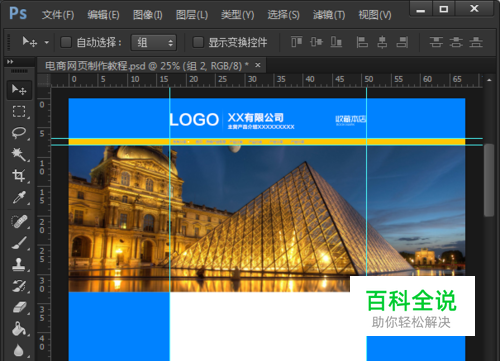Click the scroll up arrow
The image size is (500, 361).
(489, 80)
